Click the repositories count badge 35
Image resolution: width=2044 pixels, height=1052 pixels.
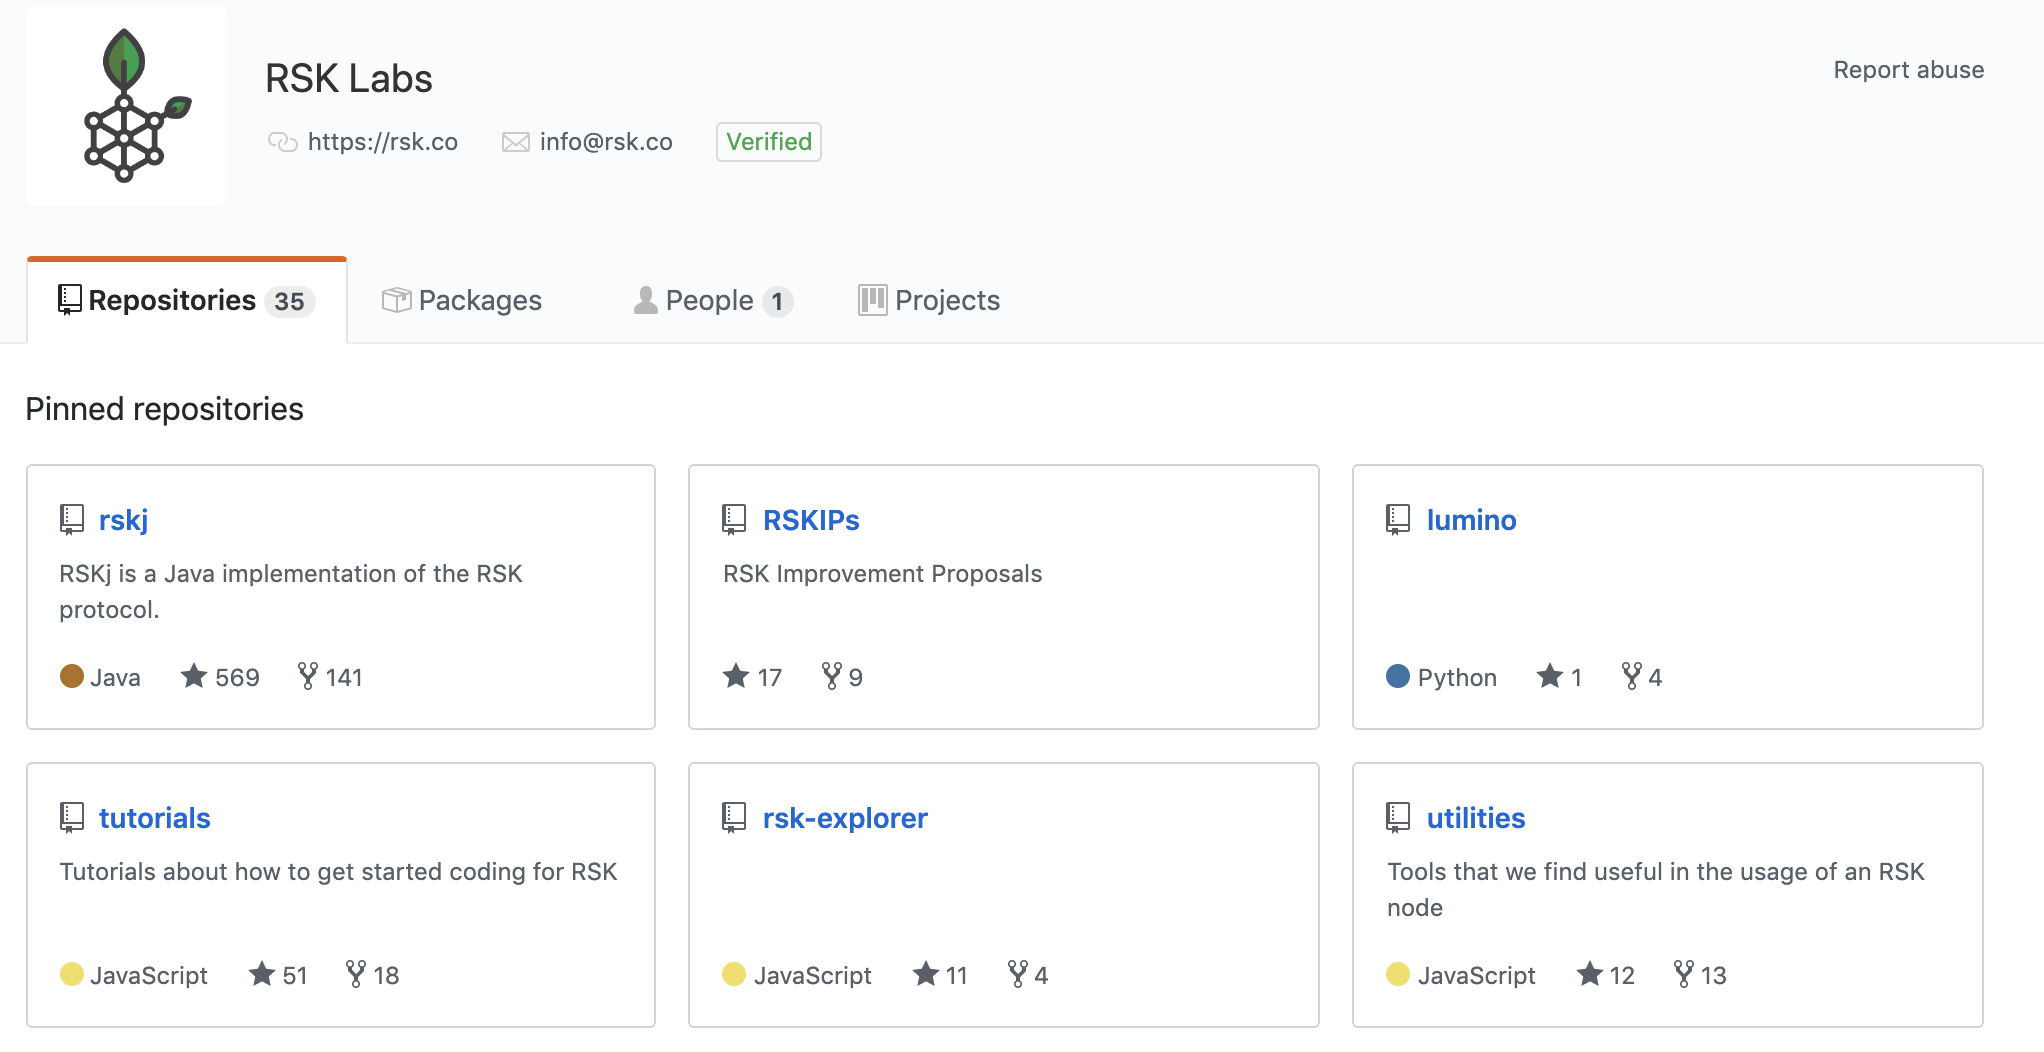coord(290,301)
